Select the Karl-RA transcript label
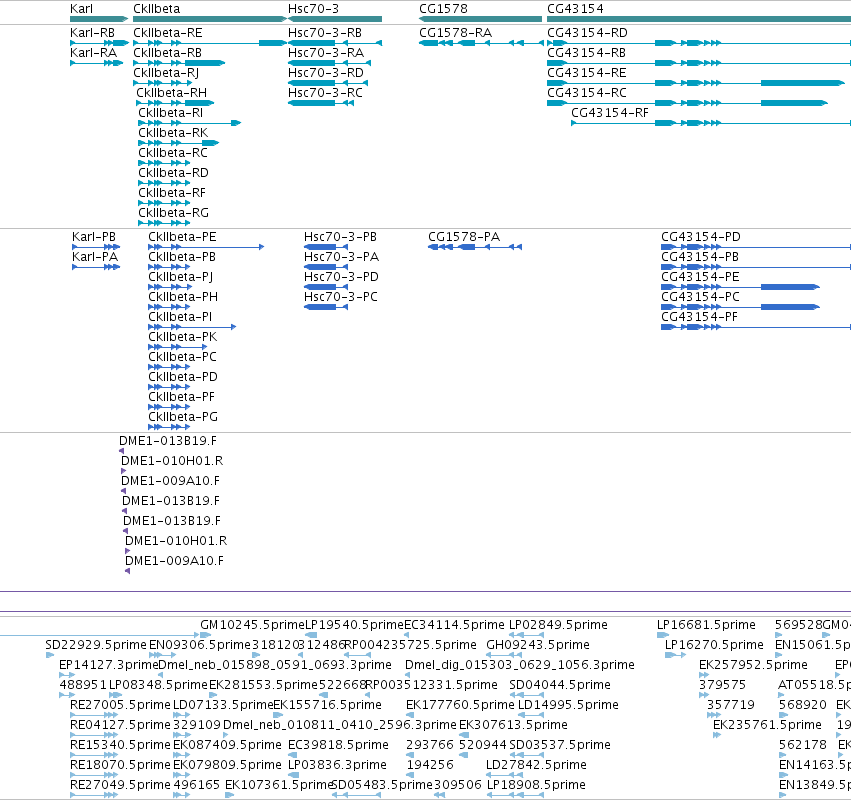The image size is (851, 800). click(x=93, y=53)
